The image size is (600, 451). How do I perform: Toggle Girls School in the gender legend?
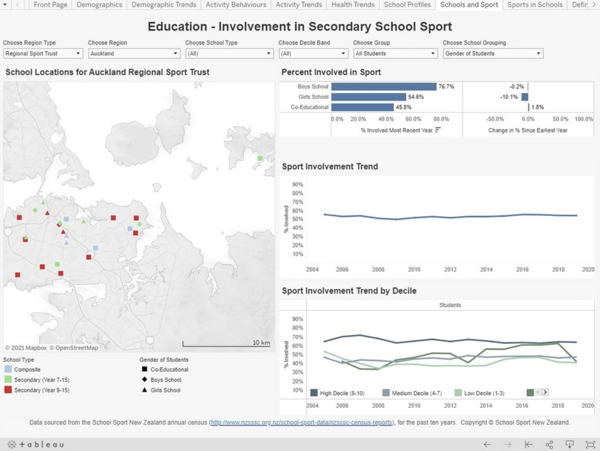click(x=163, y=390)
